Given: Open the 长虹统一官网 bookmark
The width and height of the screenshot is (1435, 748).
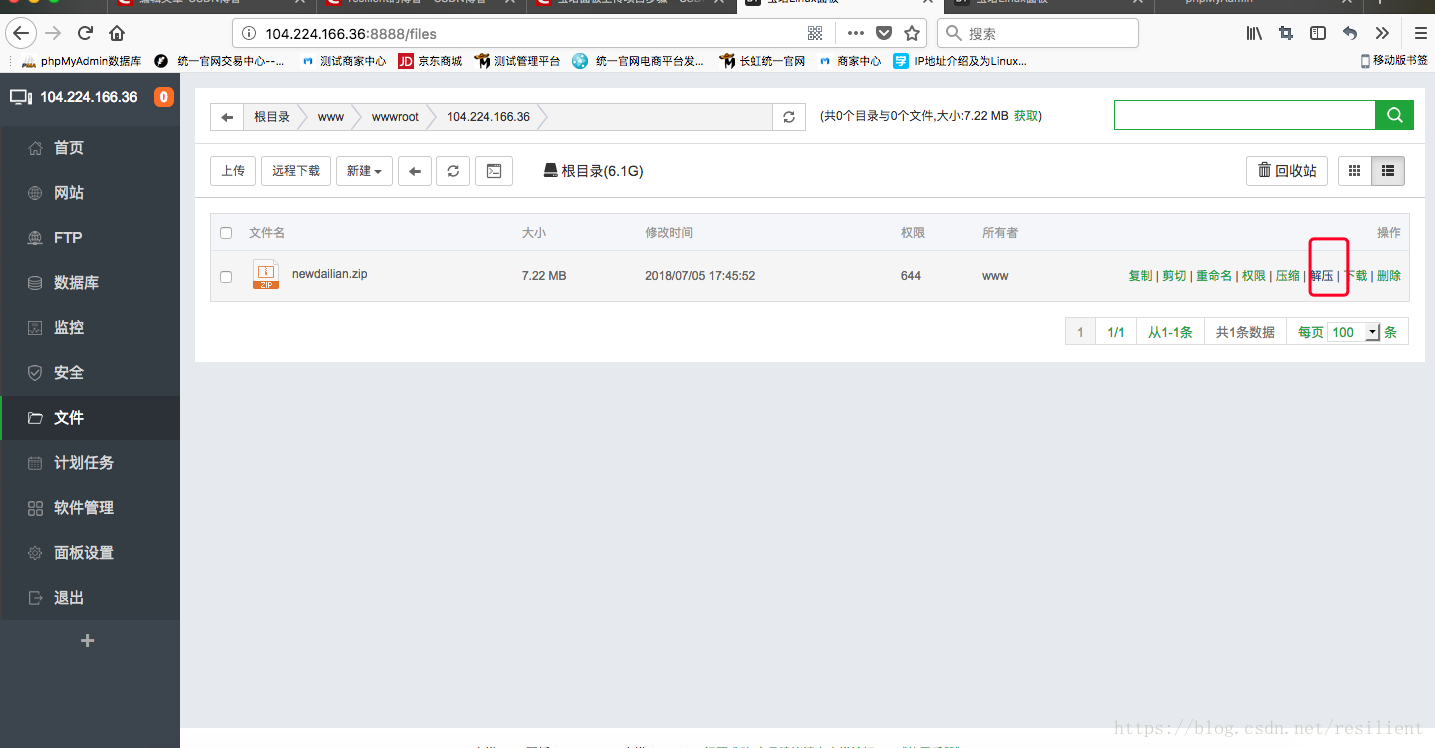Looking at the screenshot, I should tap(762, 61).
